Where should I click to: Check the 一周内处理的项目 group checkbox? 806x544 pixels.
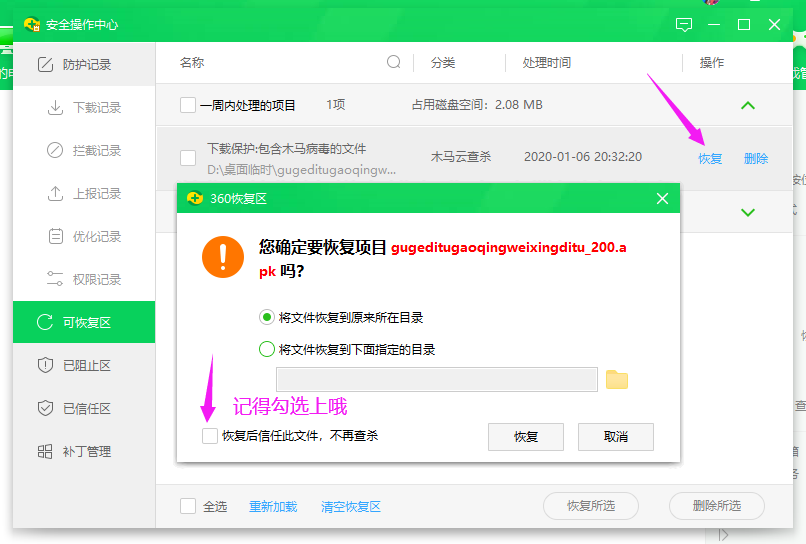pyautogui.click(x=188, y=105)
